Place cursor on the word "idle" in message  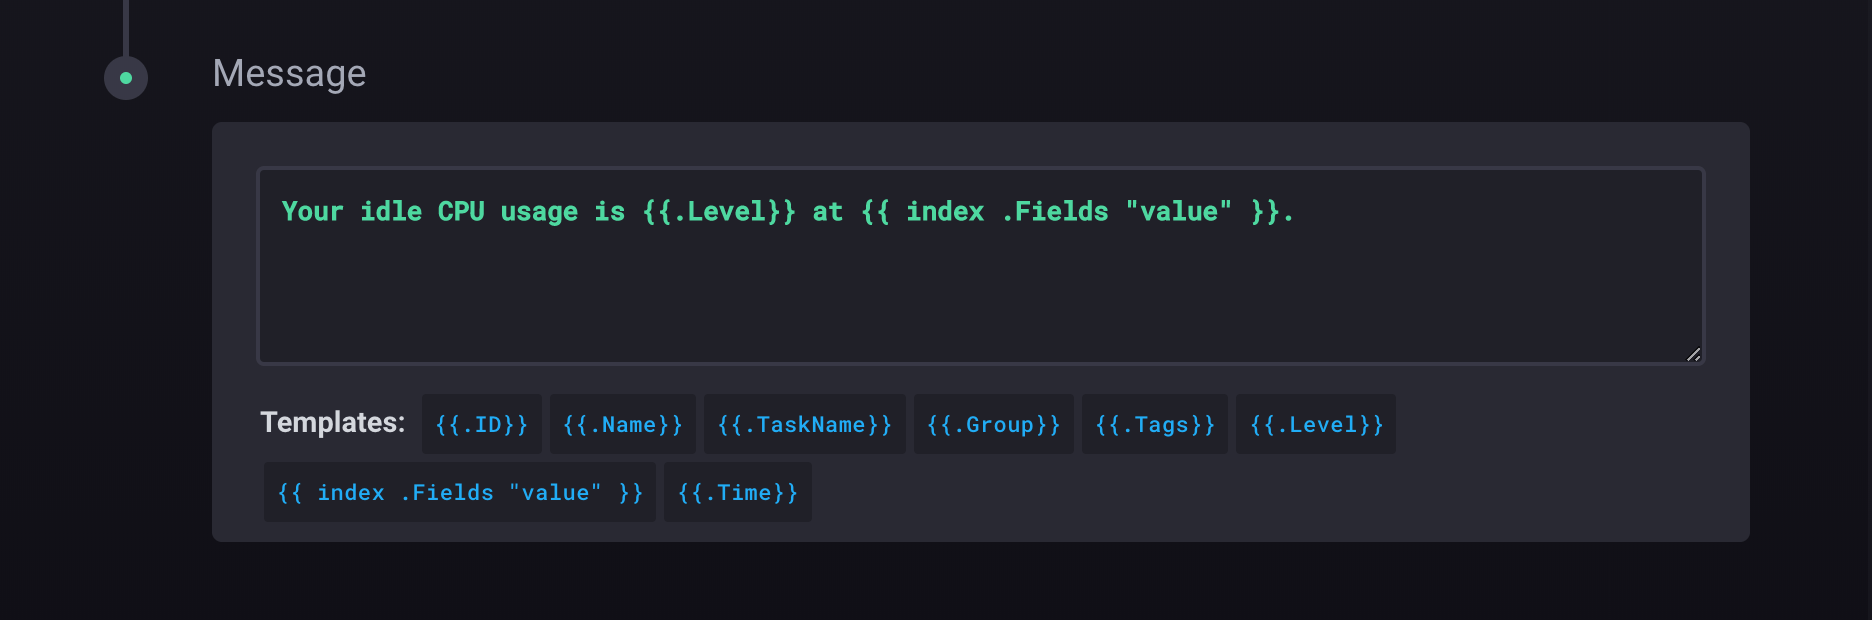point(390,212)
